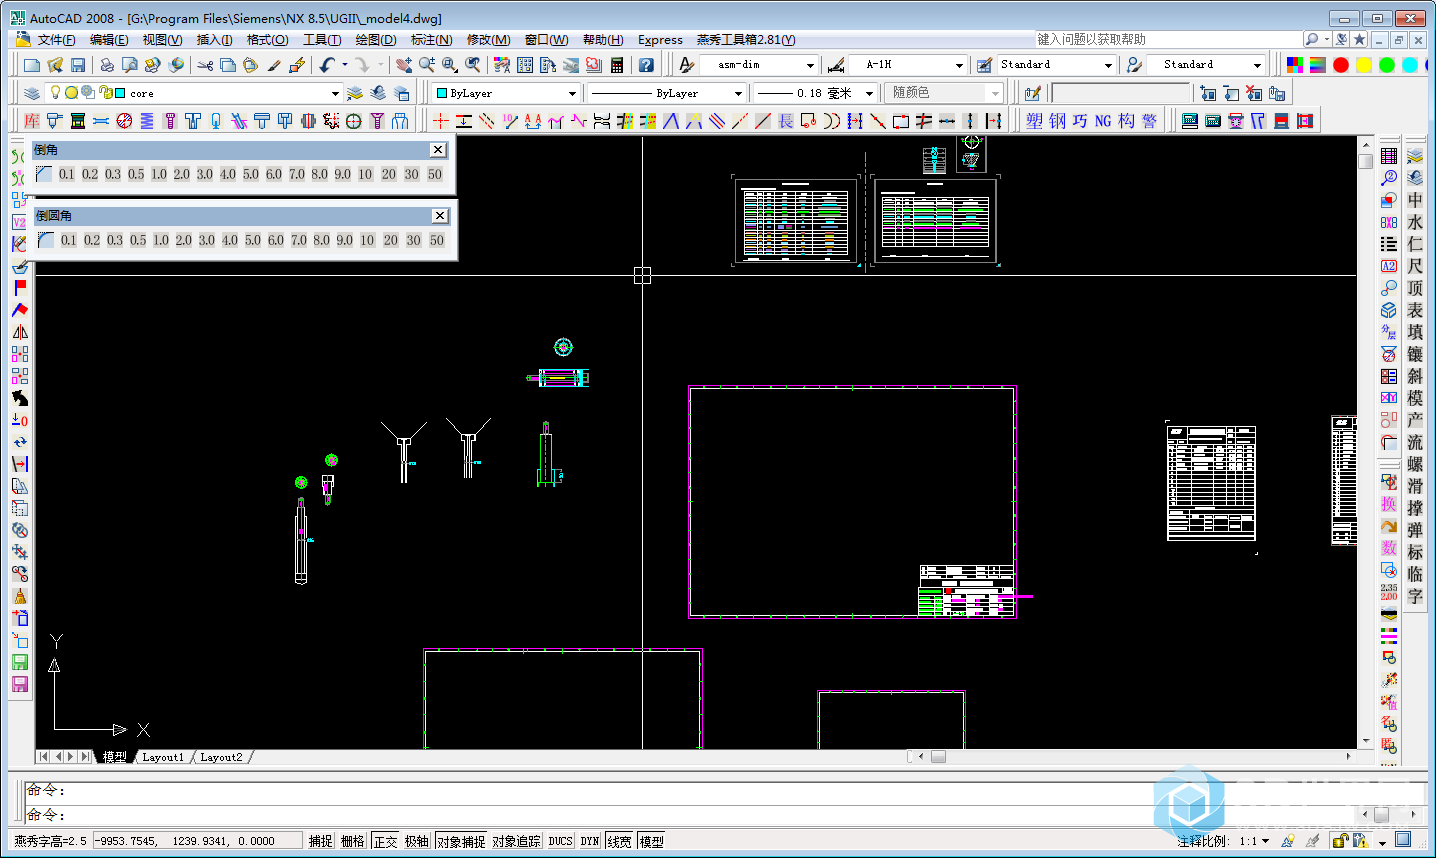Screen dimensions: 1436x858
Task: Toggle 捕捉 snap mode in status bar
Action: click(x=321, y=841)
